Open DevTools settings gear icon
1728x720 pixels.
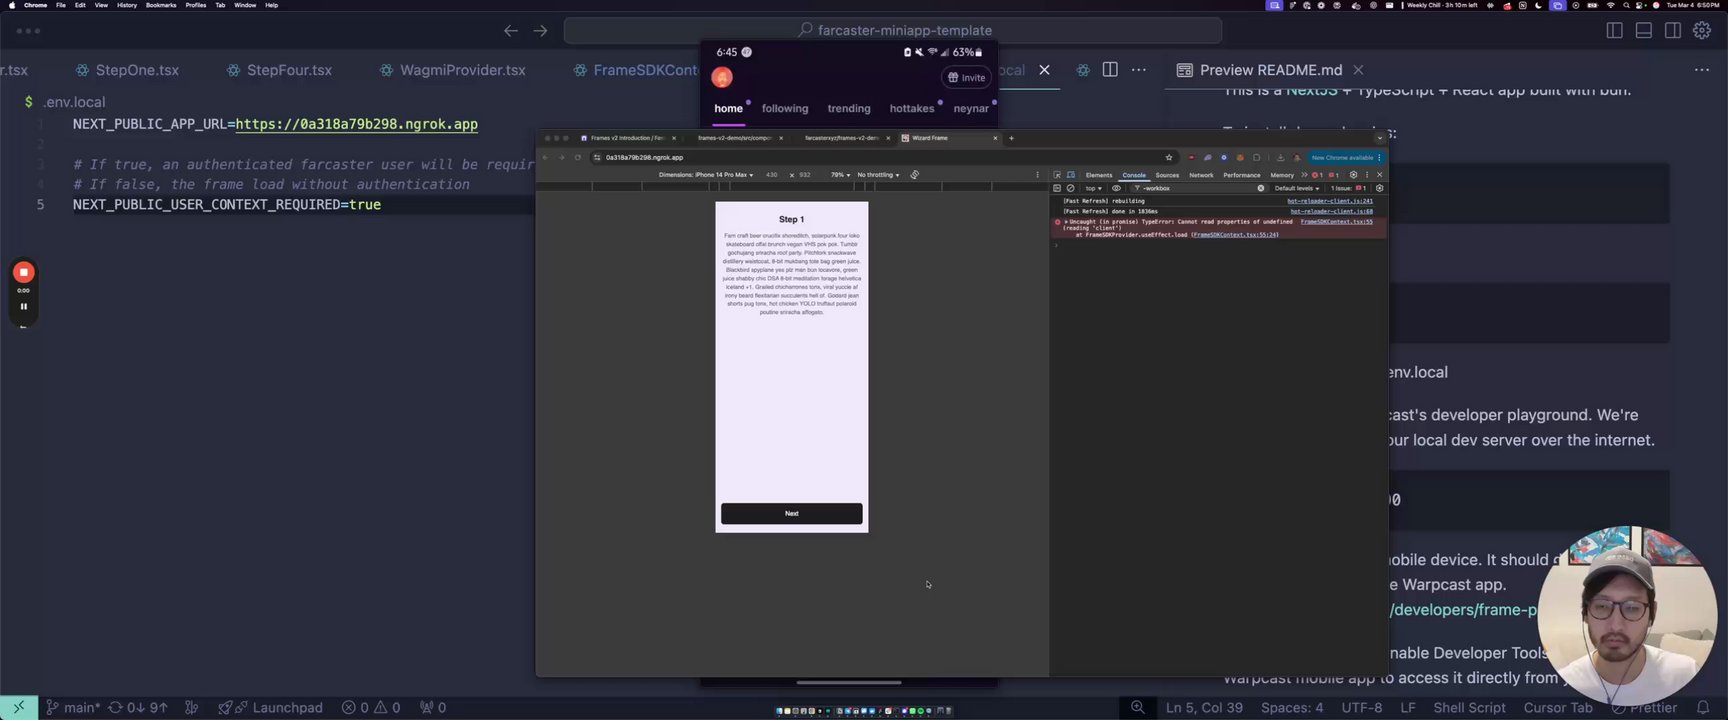[1353, 175]
